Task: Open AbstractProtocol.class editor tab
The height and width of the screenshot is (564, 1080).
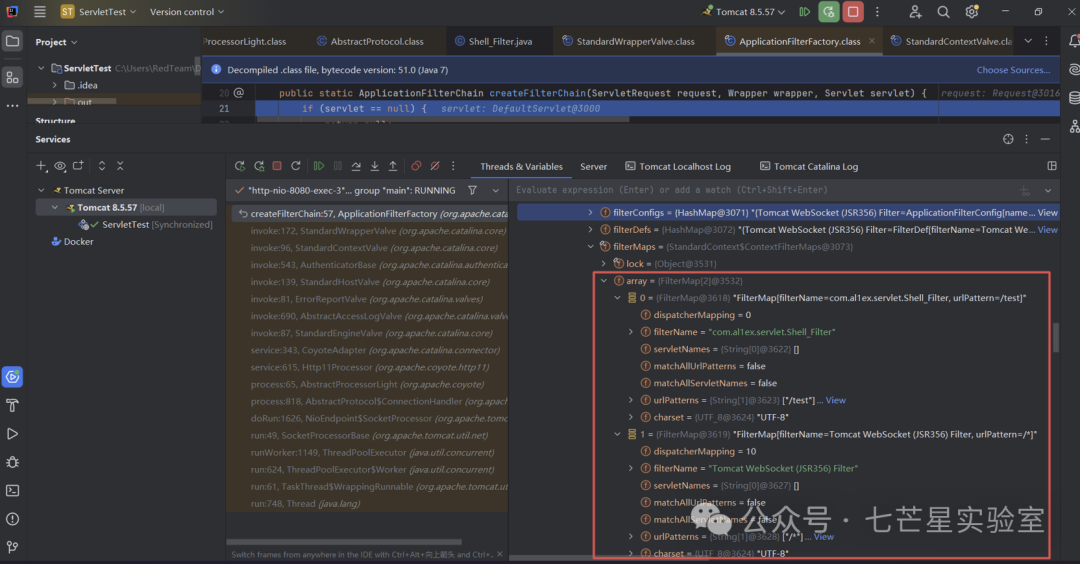Action: (370, 41)
